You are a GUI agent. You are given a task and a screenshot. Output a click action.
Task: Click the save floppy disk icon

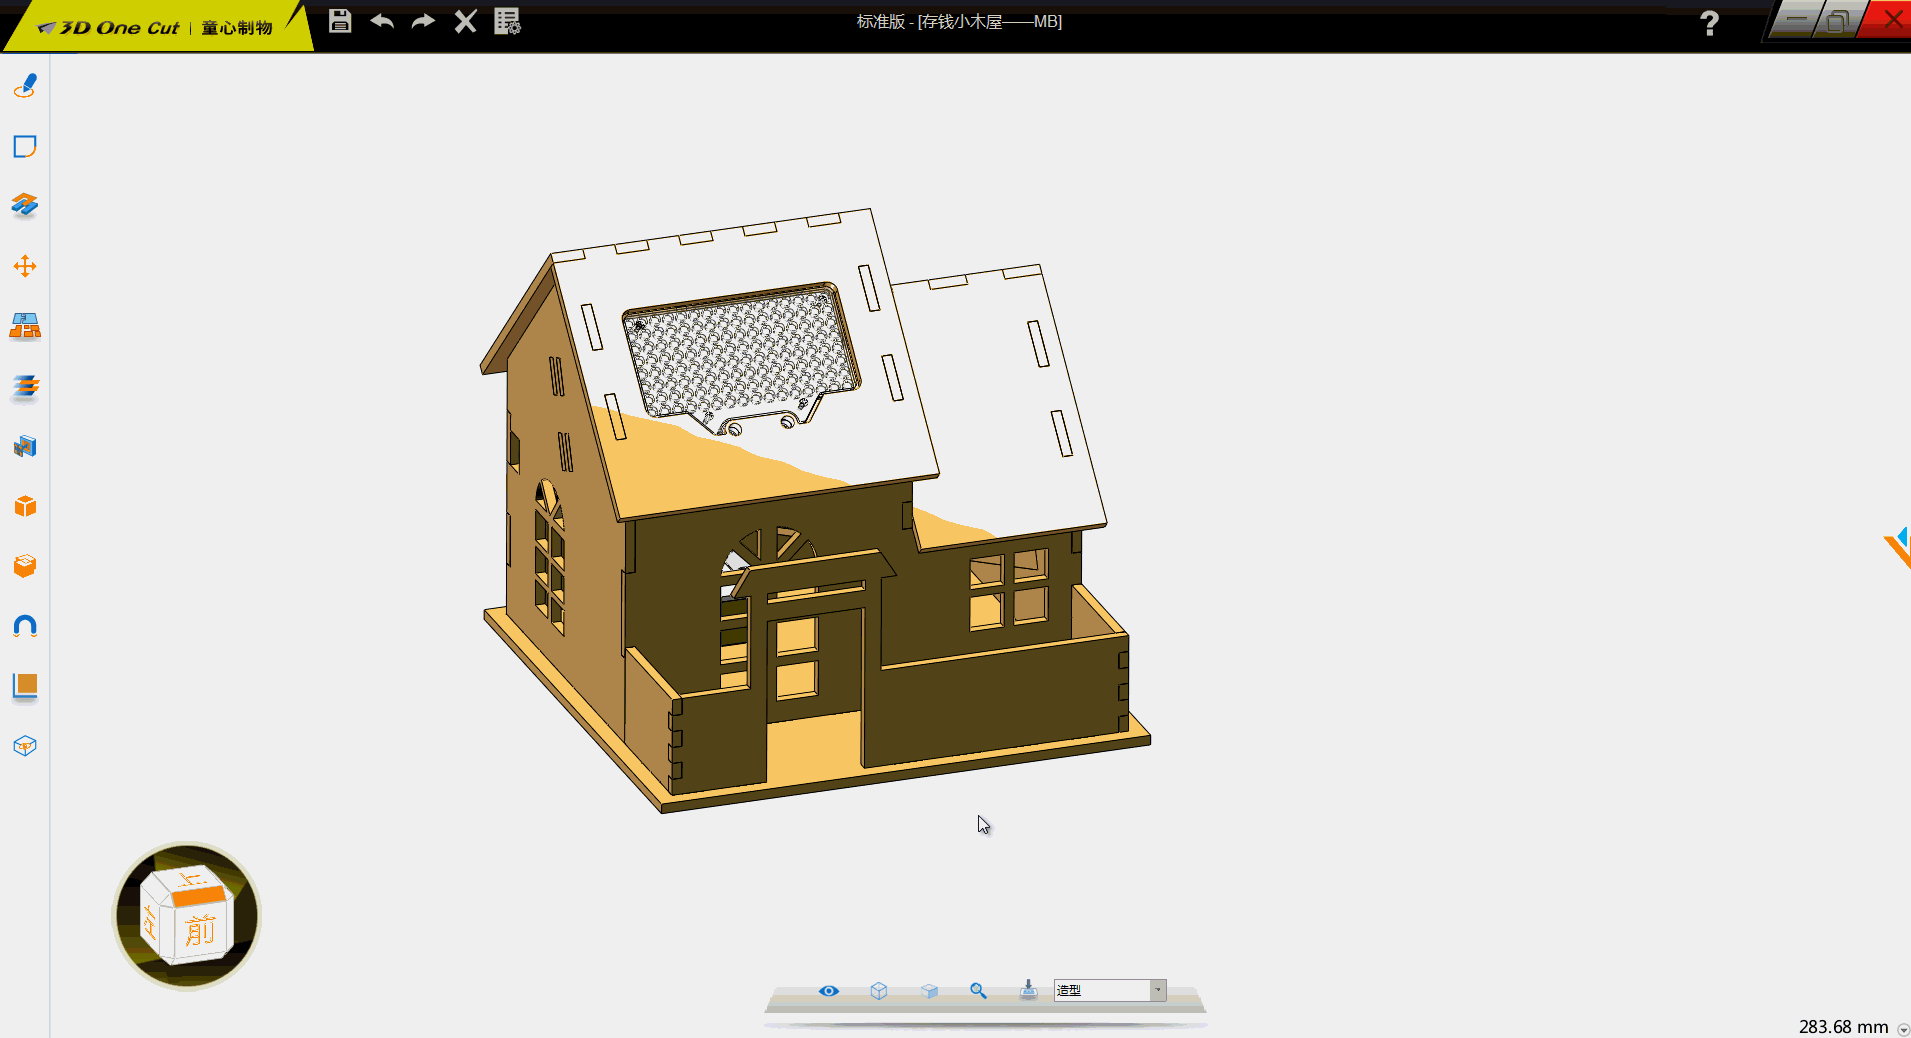[x=340, y=21]
